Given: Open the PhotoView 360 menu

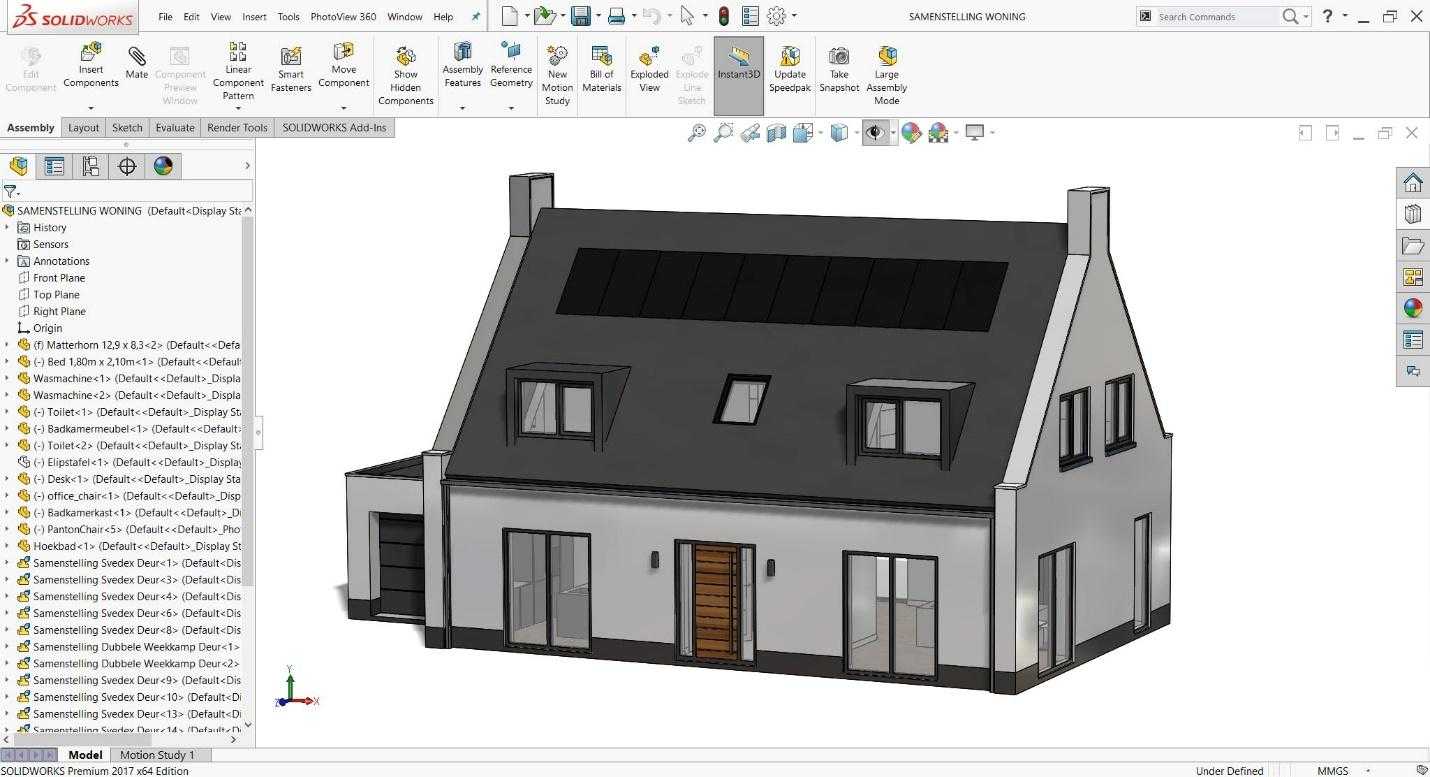Looking at the screenshot, I should 343,17.
